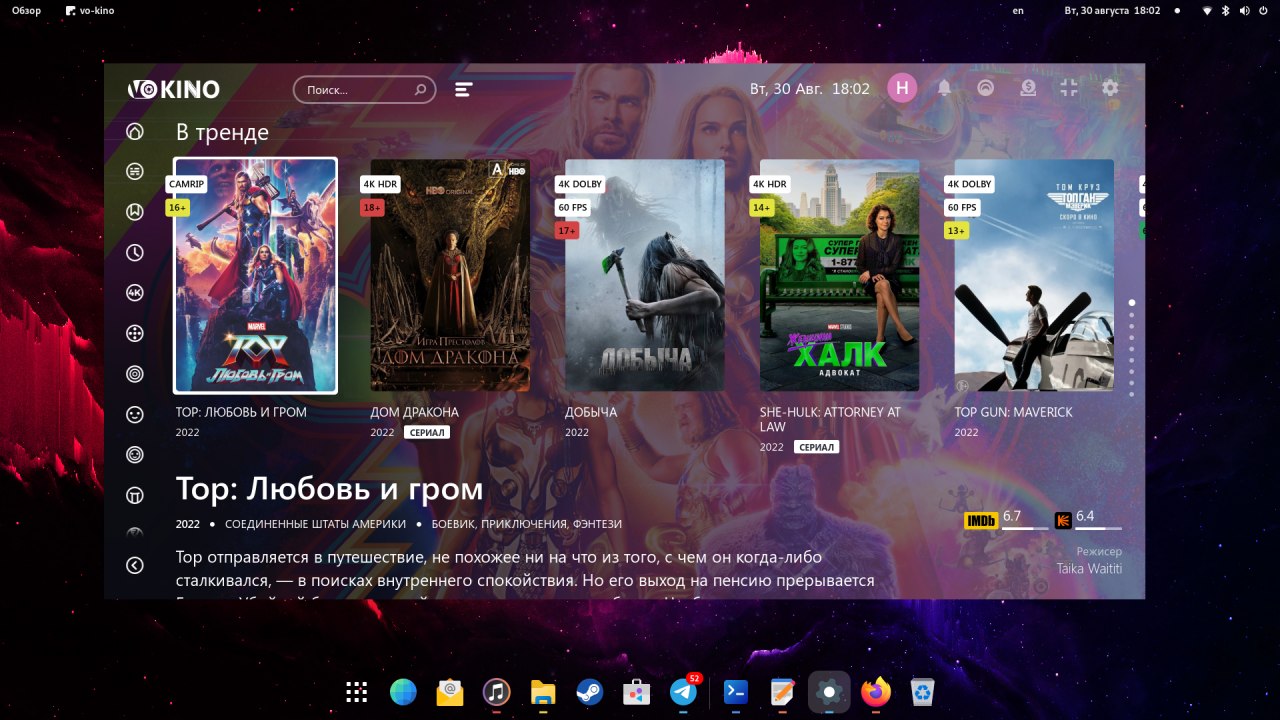Image resolution: width=1280 pixels, height=720 pixels.
Task: Open Telegram from the dock
Action: 684,691
